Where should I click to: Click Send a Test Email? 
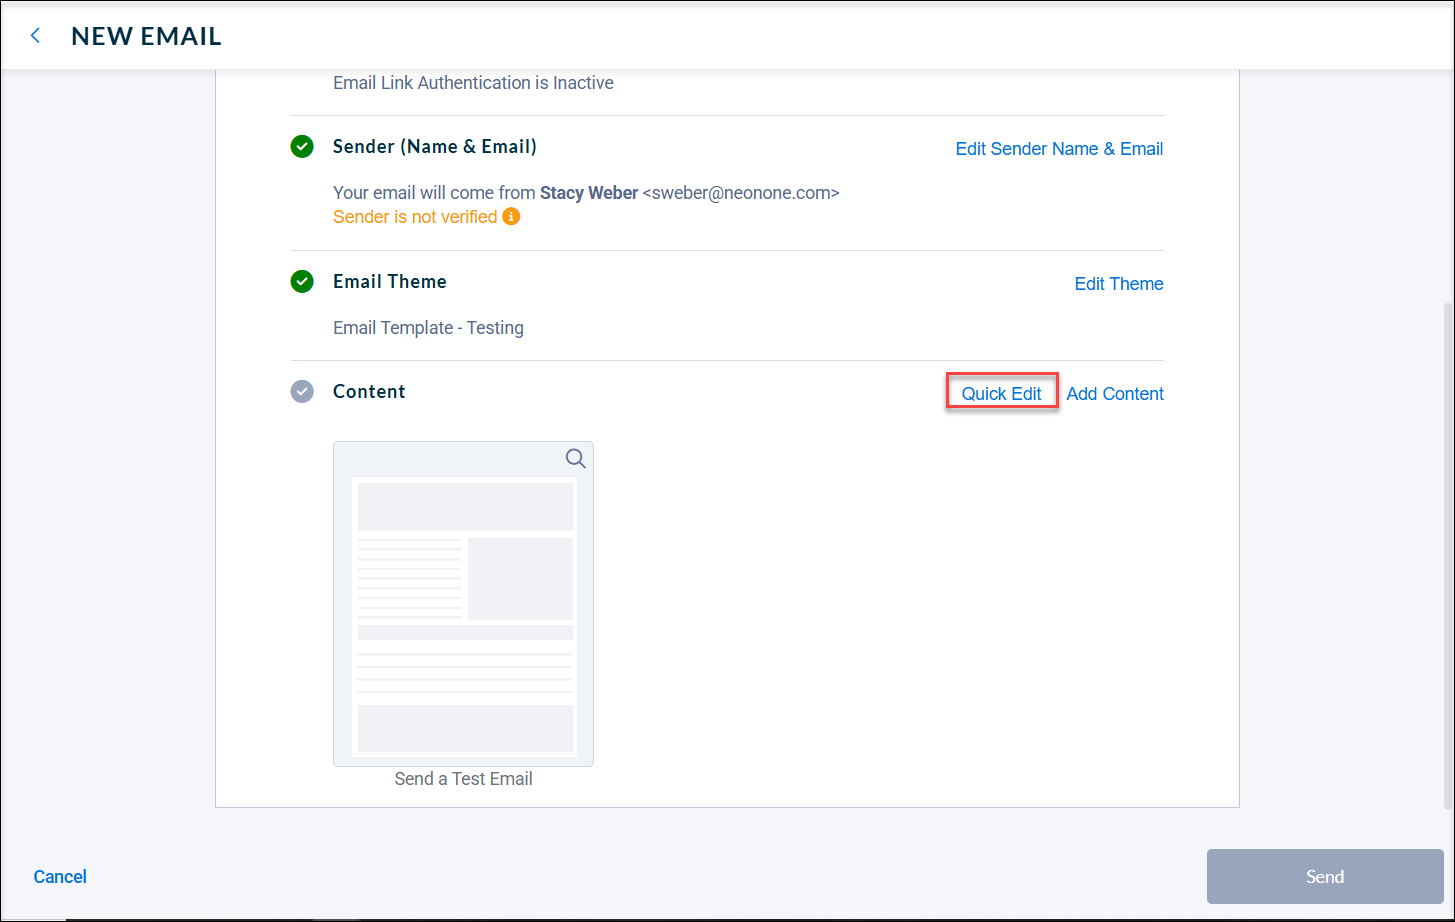(463, 779)
